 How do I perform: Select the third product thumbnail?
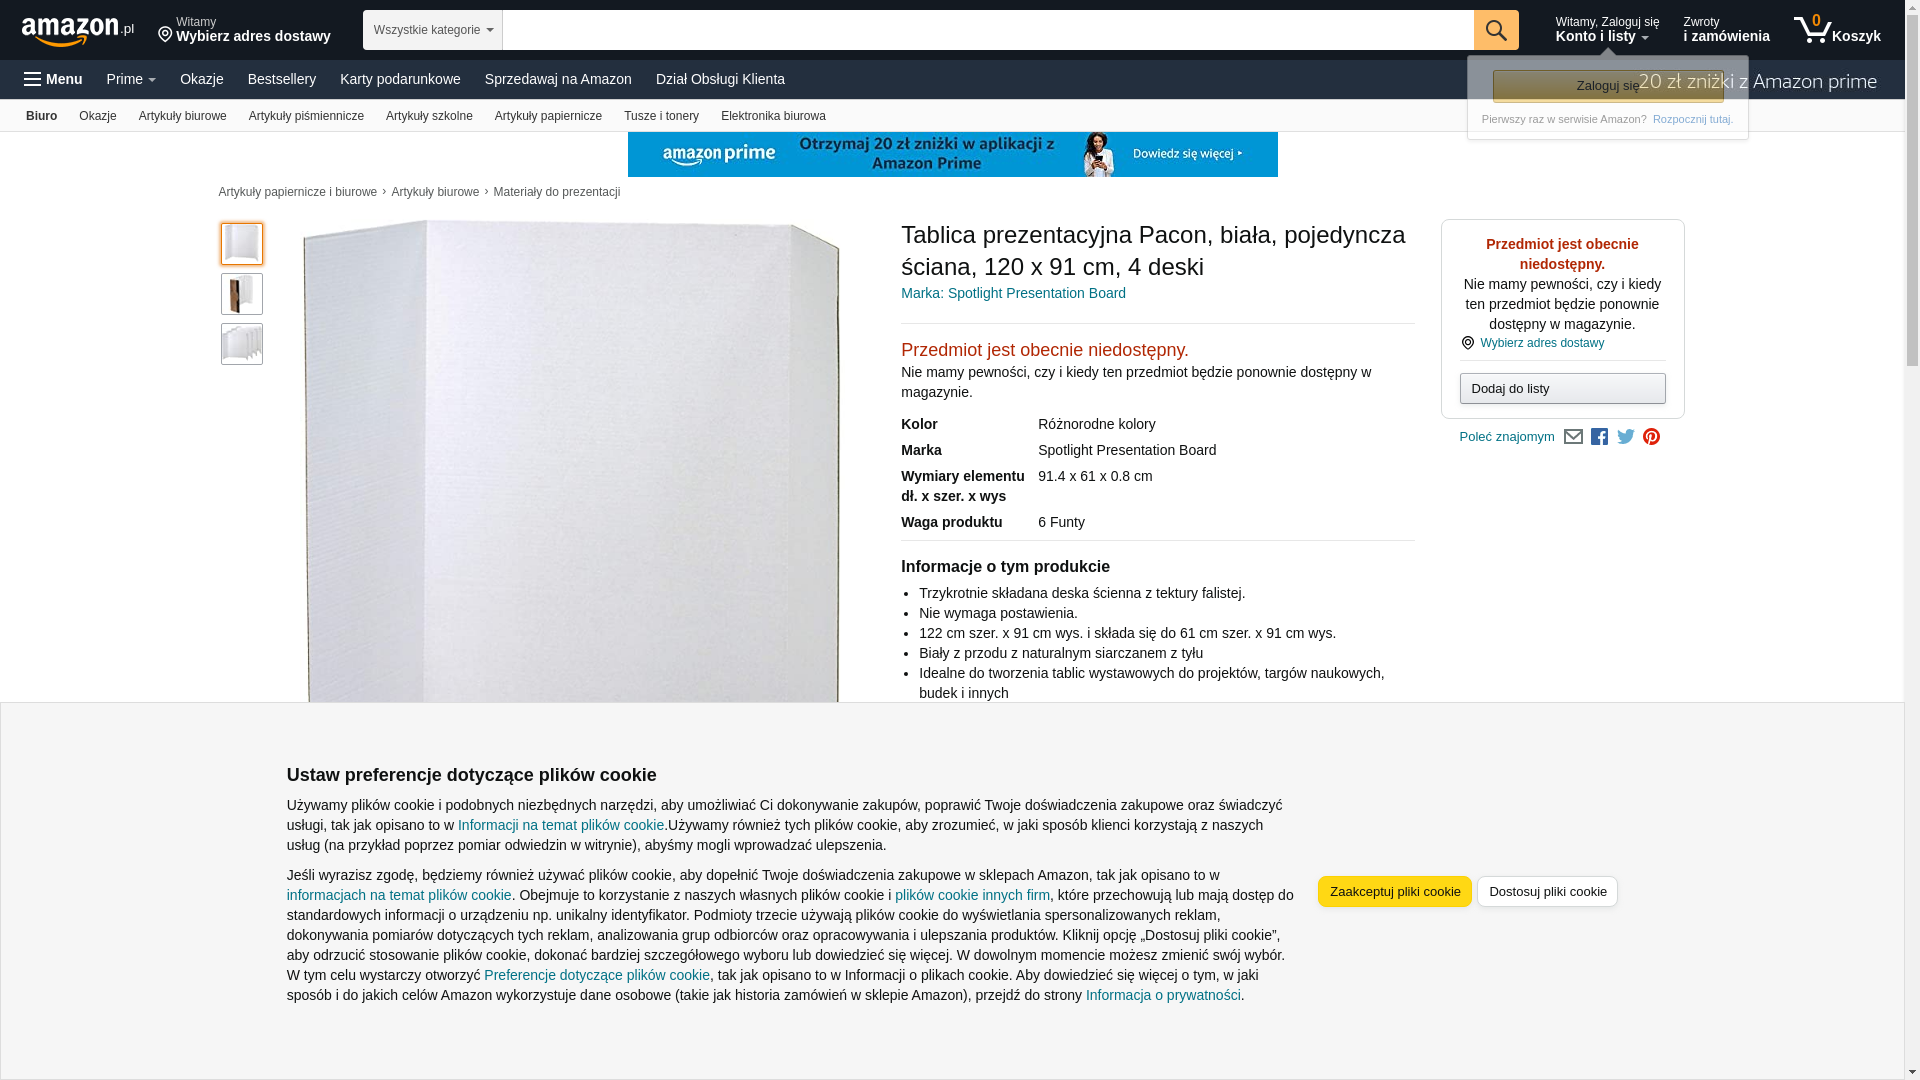242,344
